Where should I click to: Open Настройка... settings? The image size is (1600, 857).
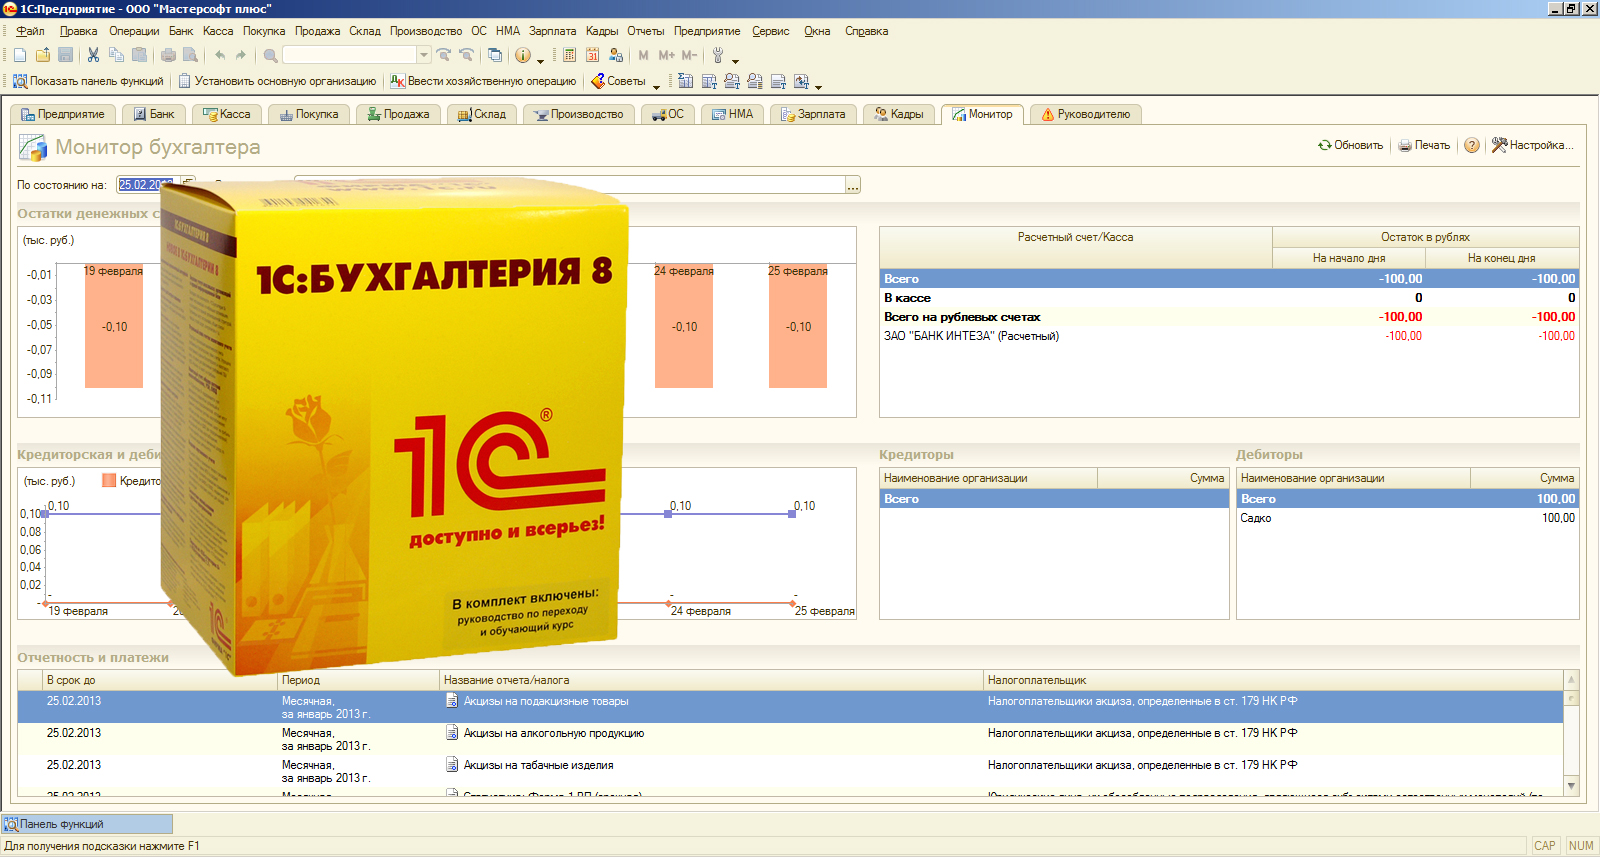tap(1532, 145)
